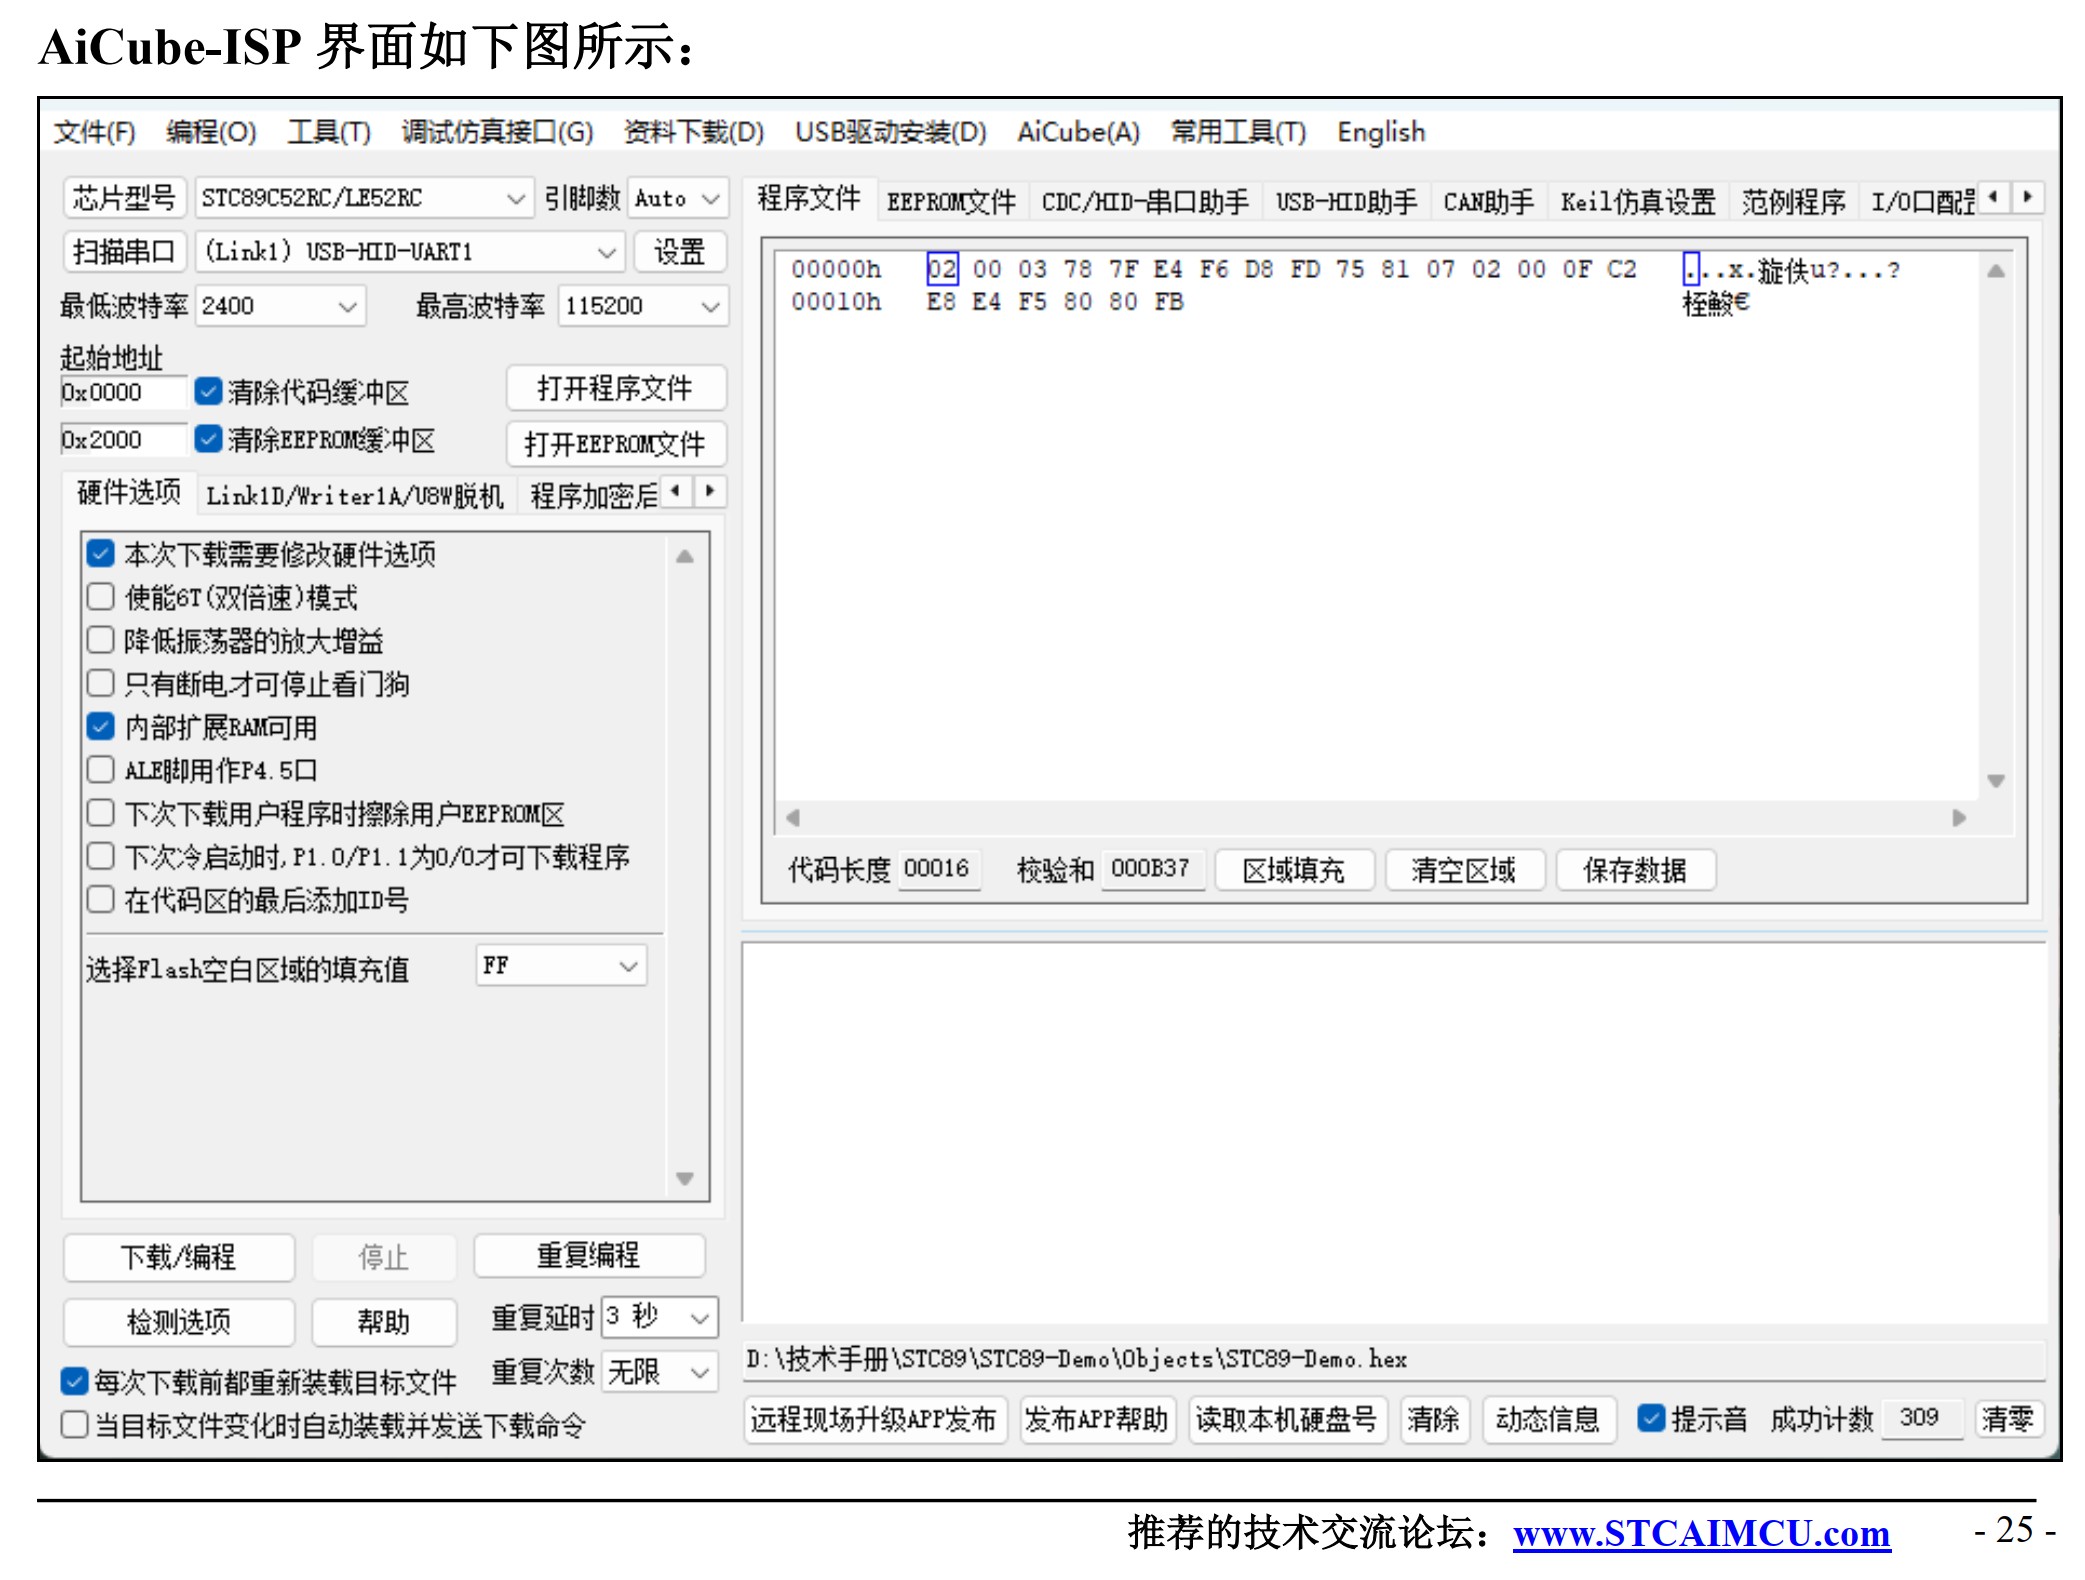Click start address field 0x0000

coord(123,392)
